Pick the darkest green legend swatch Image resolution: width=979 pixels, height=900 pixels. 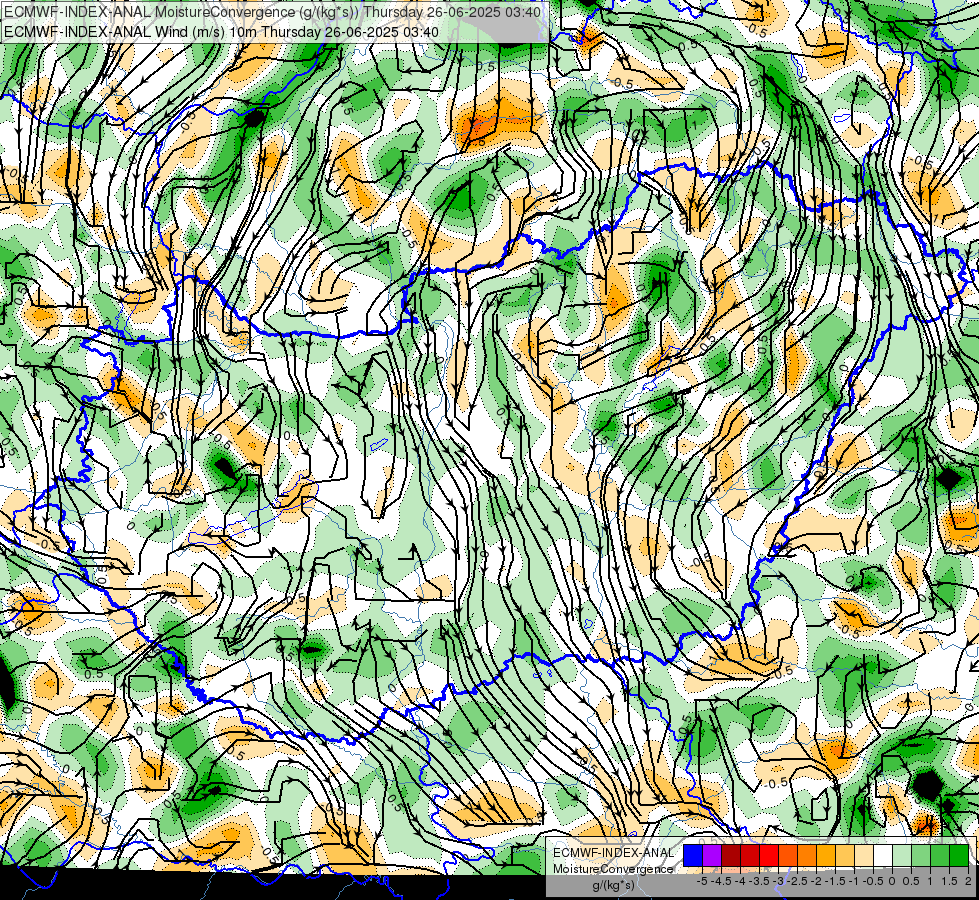click(x=959, y=855)
